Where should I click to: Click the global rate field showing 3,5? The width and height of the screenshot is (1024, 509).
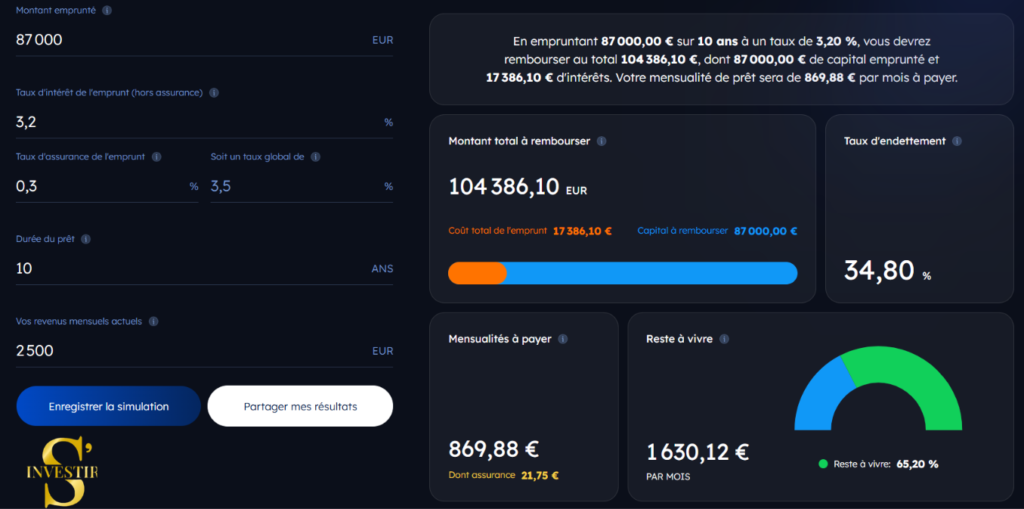pos(302,186)
